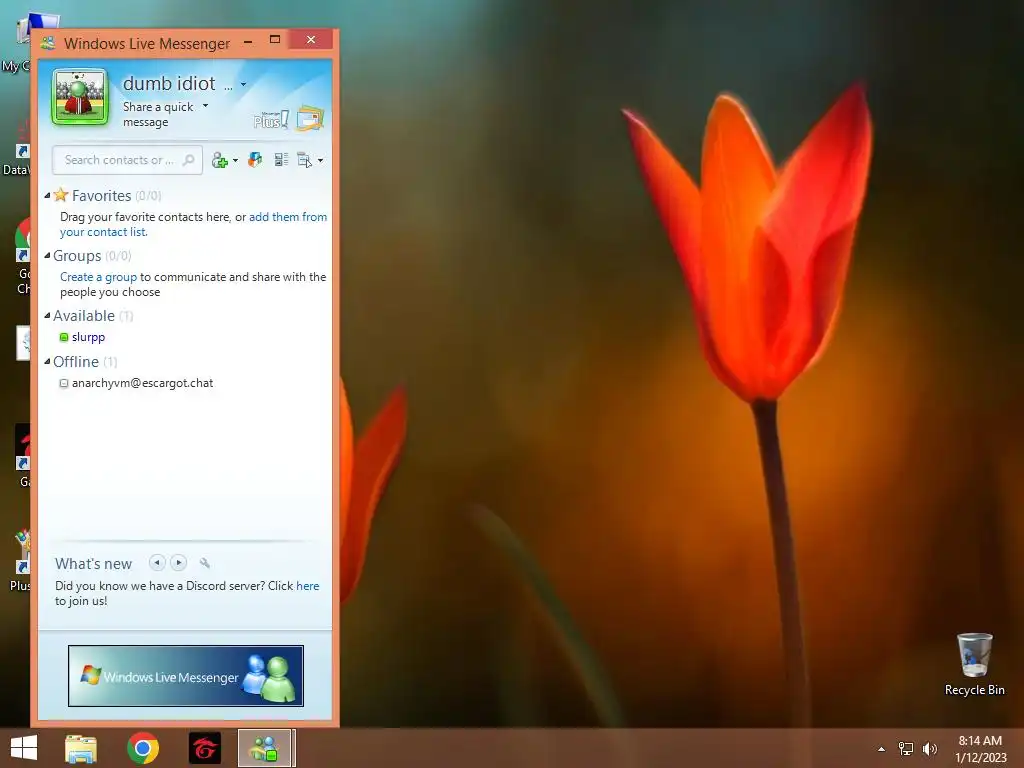Open What's new settings wrench icon

(204, 563)
